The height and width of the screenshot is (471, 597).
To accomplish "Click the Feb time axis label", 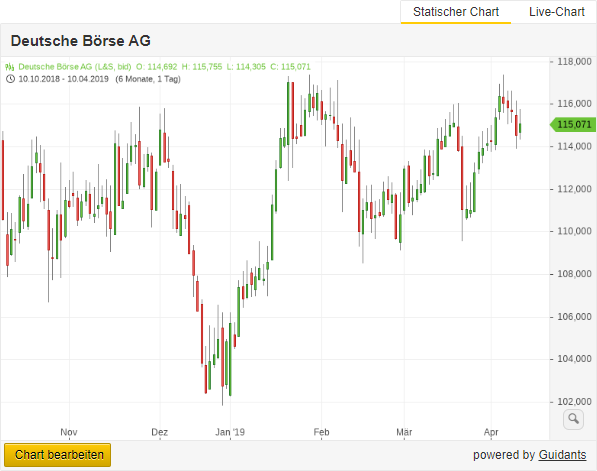I will [321, 432].
